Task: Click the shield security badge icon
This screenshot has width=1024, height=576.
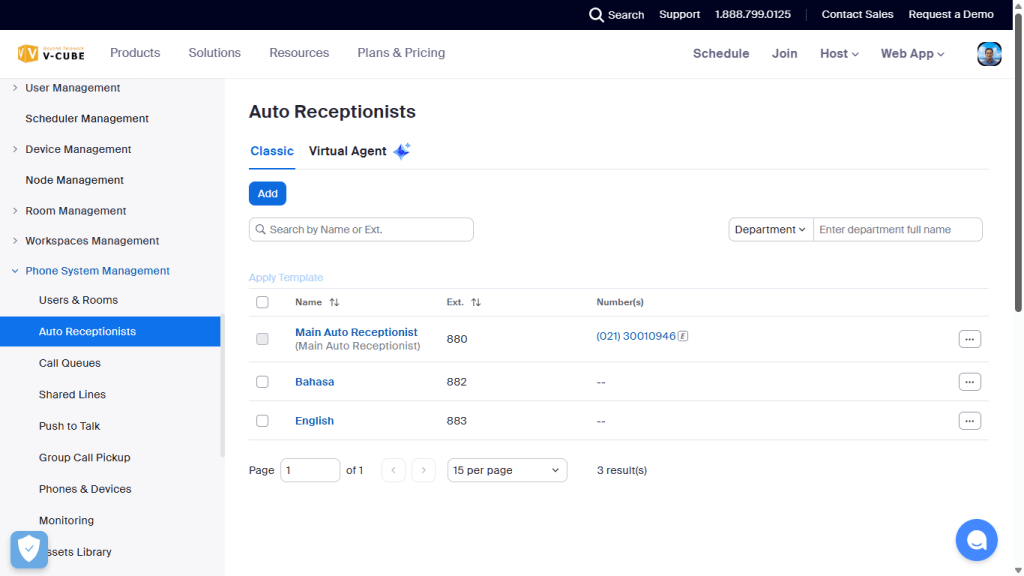Action: click(29, 549)
